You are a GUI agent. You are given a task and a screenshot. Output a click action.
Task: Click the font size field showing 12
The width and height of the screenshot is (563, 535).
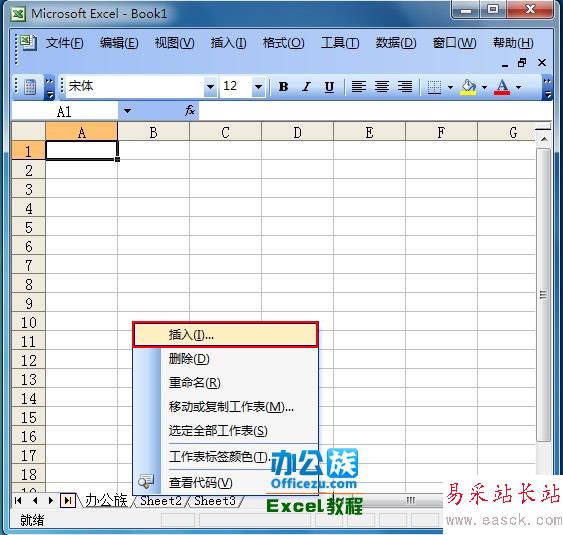click(236, 87)
